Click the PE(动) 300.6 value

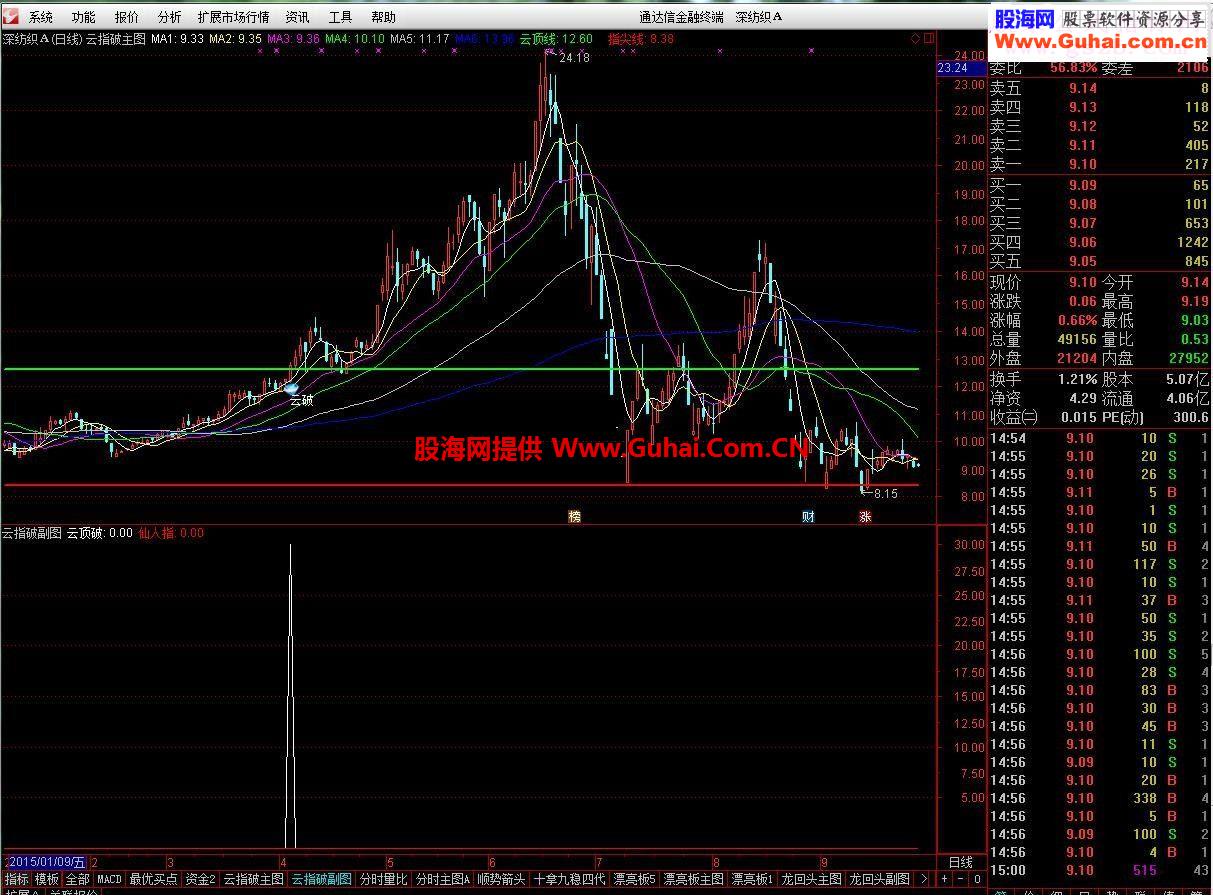coord(1190,416)
